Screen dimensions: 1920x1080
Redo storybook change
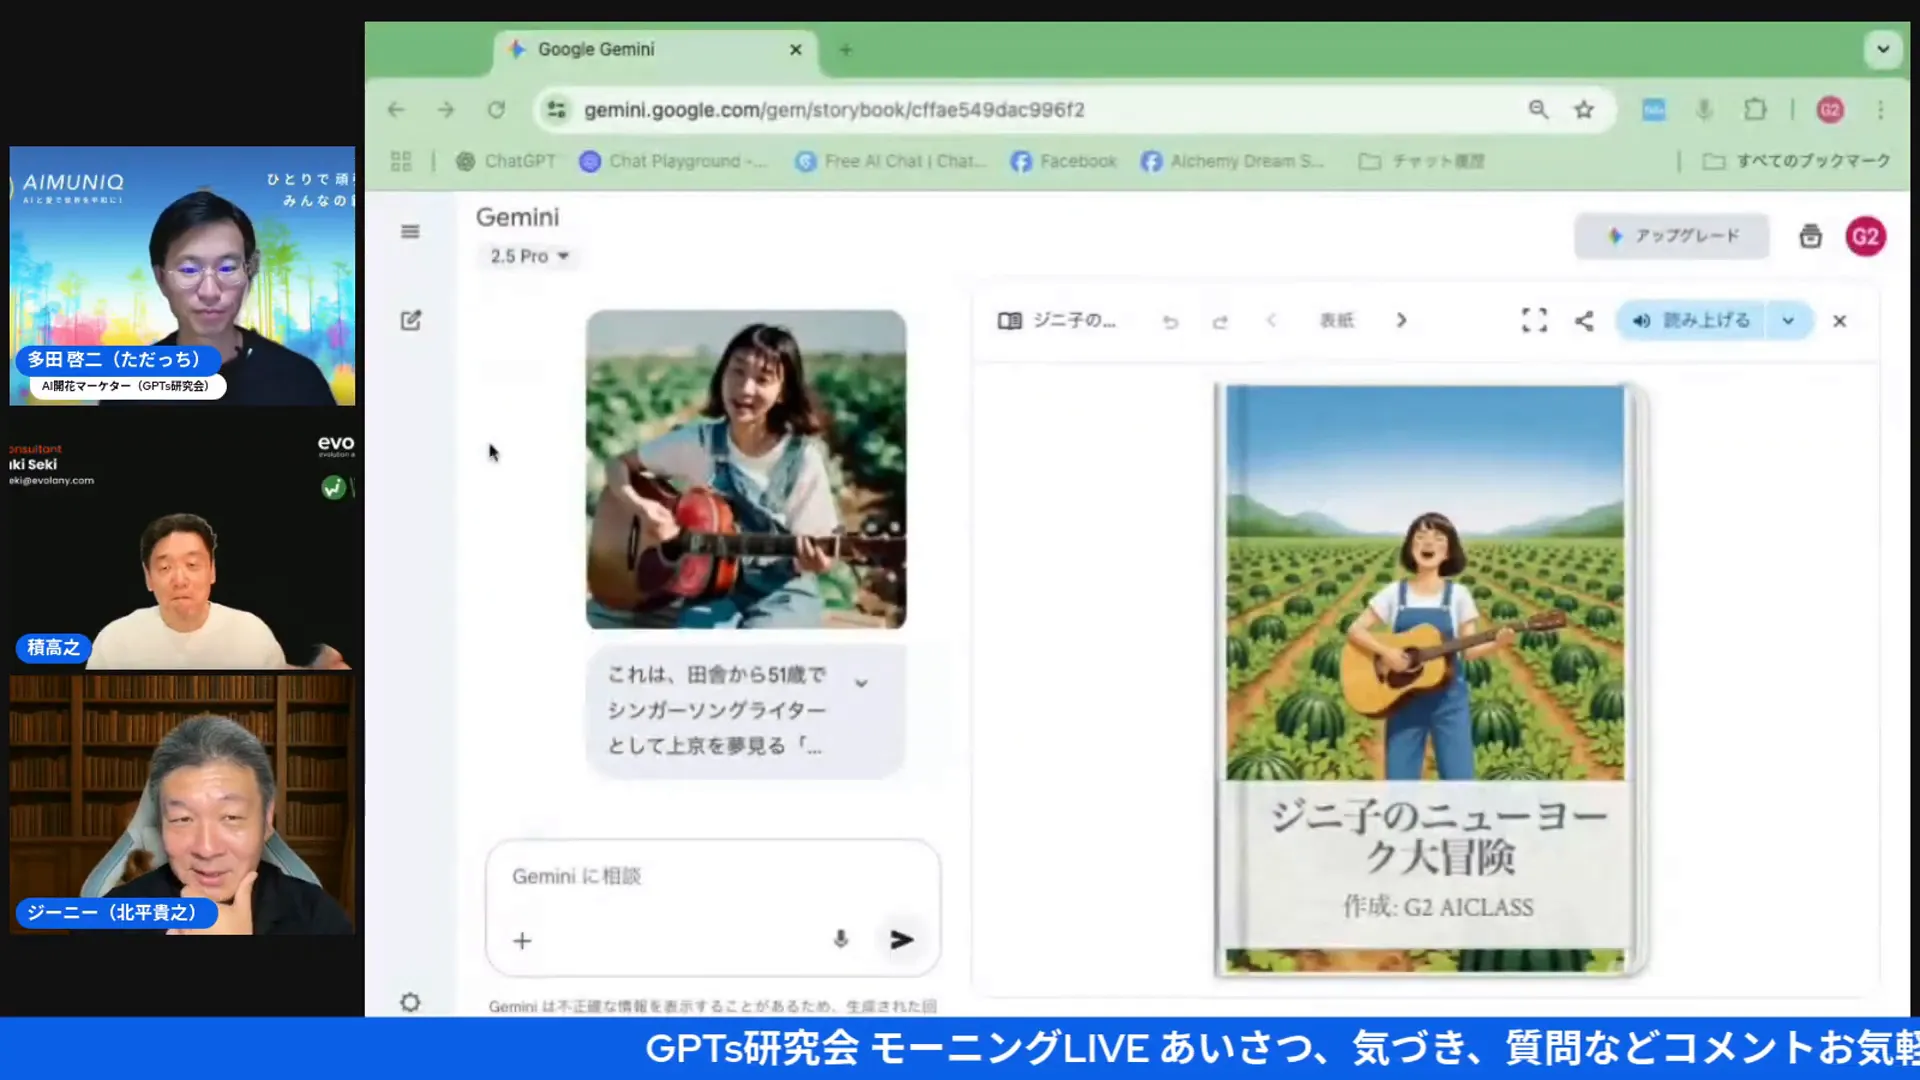pos(1220,321)
